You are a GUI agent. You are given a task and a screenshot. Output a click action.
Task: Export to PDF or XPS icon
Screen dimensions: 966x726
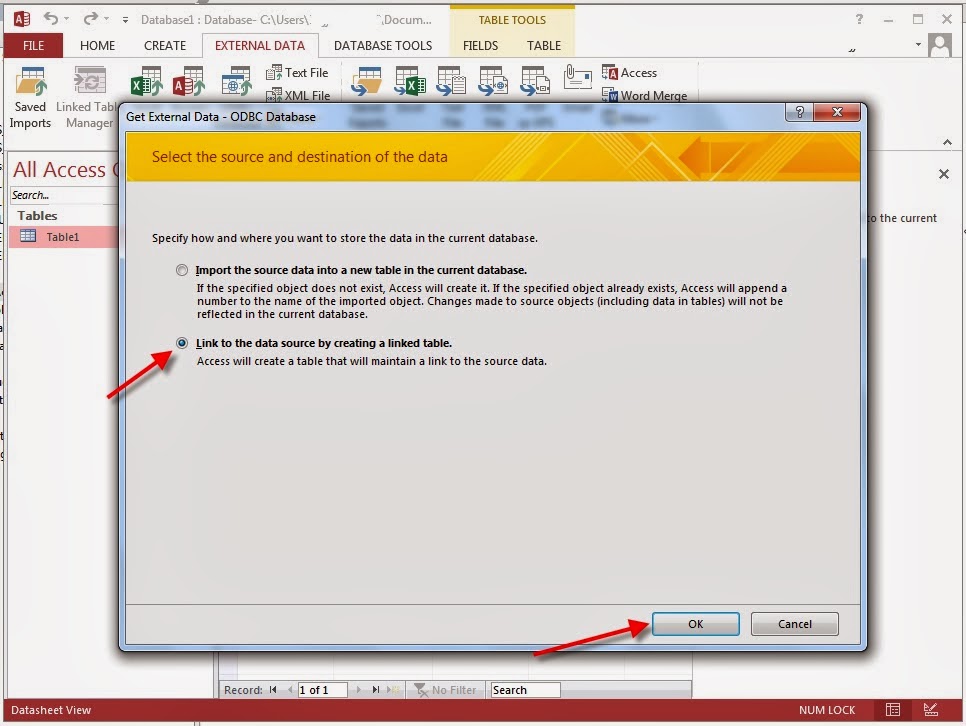click(x=535, y=82)
